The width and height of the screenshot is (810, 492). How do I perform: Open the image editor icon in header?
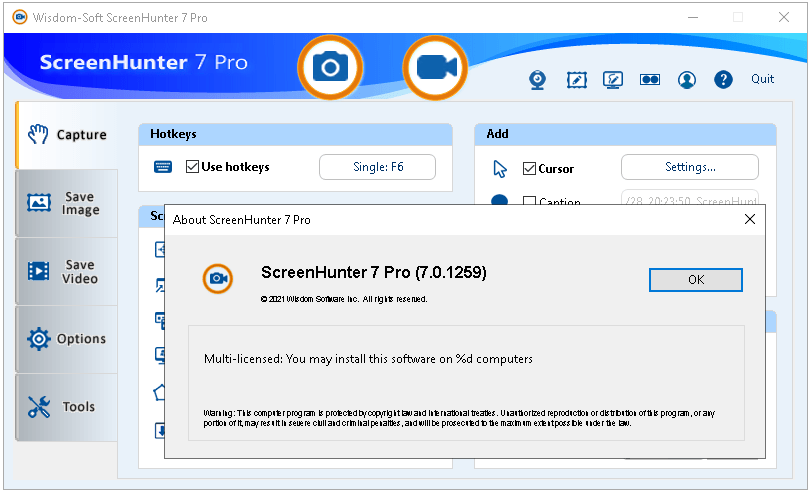click(x=577, y=80)
